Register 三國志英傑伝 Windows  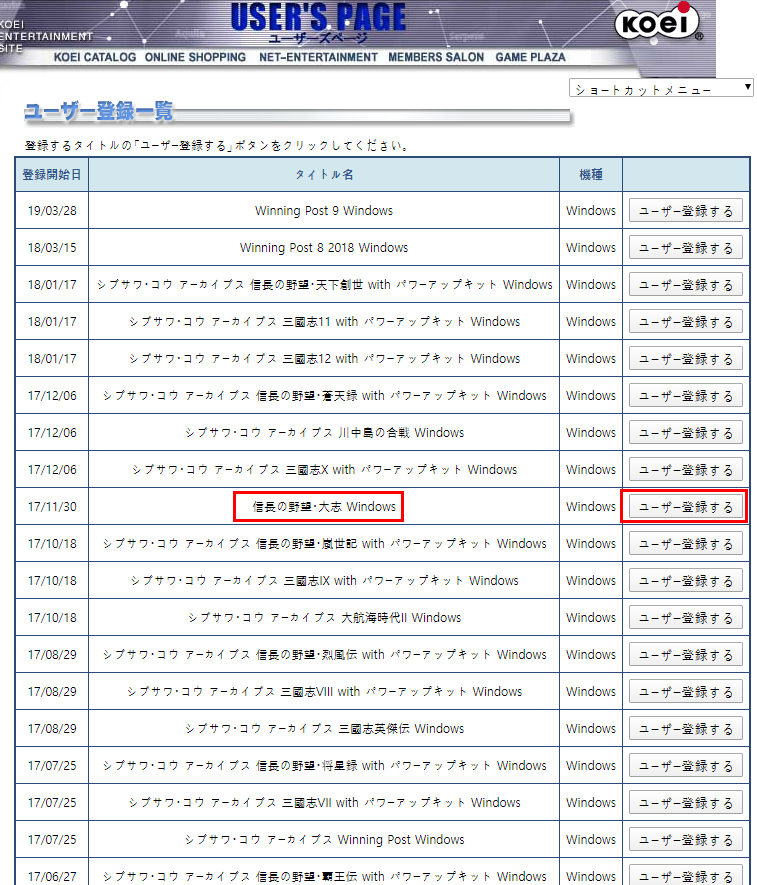686,729
